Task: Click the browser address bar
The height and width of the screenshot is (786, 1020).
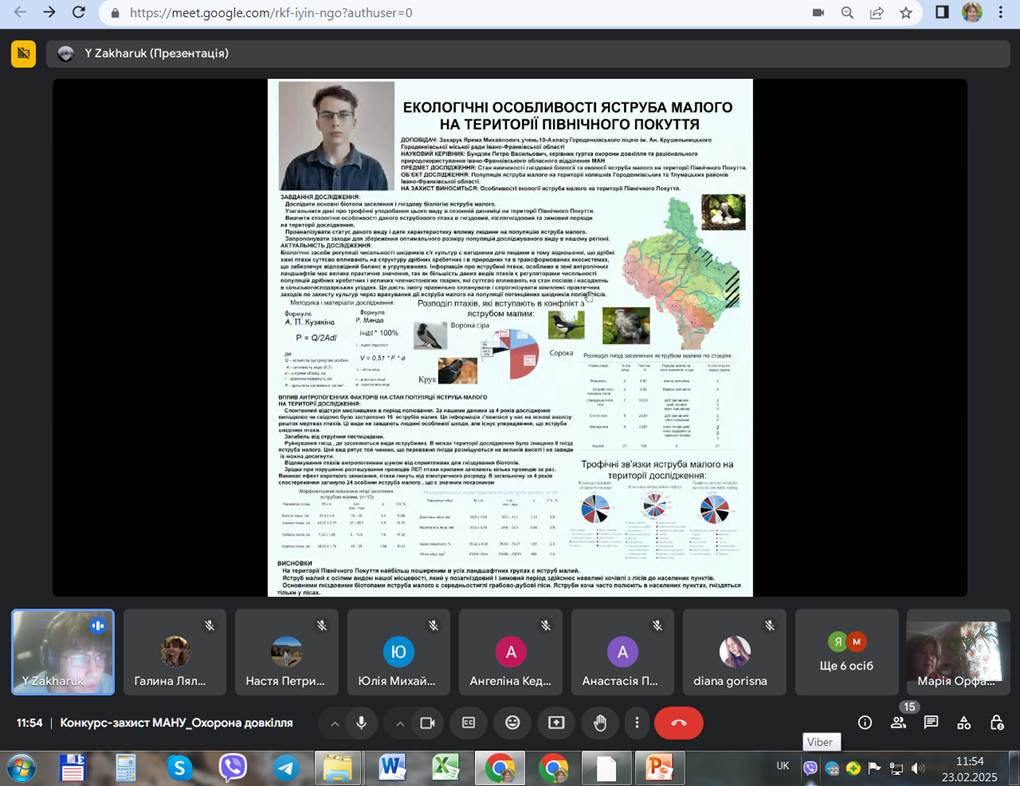Action: pos(300,15)
